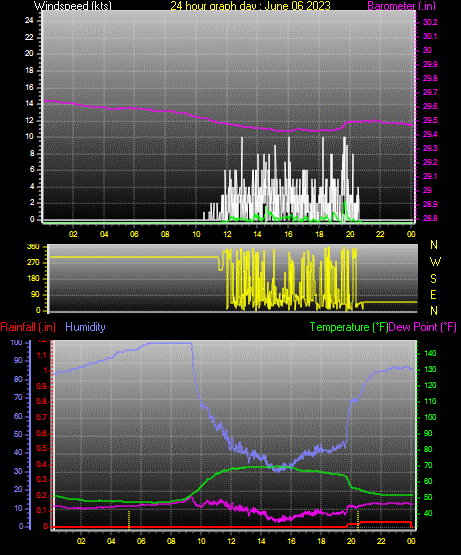Click the 0.5 rainfall scale value
461x555 pixels.
point(42,448)
